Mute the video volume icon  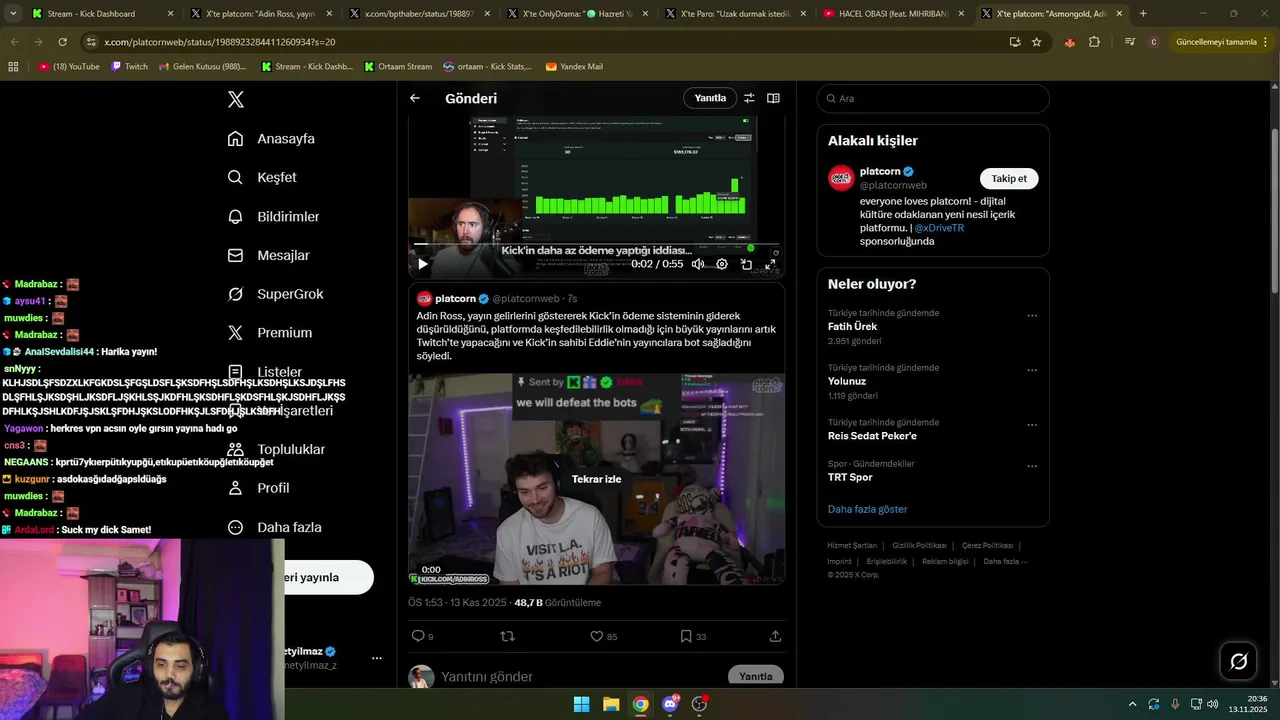pos(698,264)
